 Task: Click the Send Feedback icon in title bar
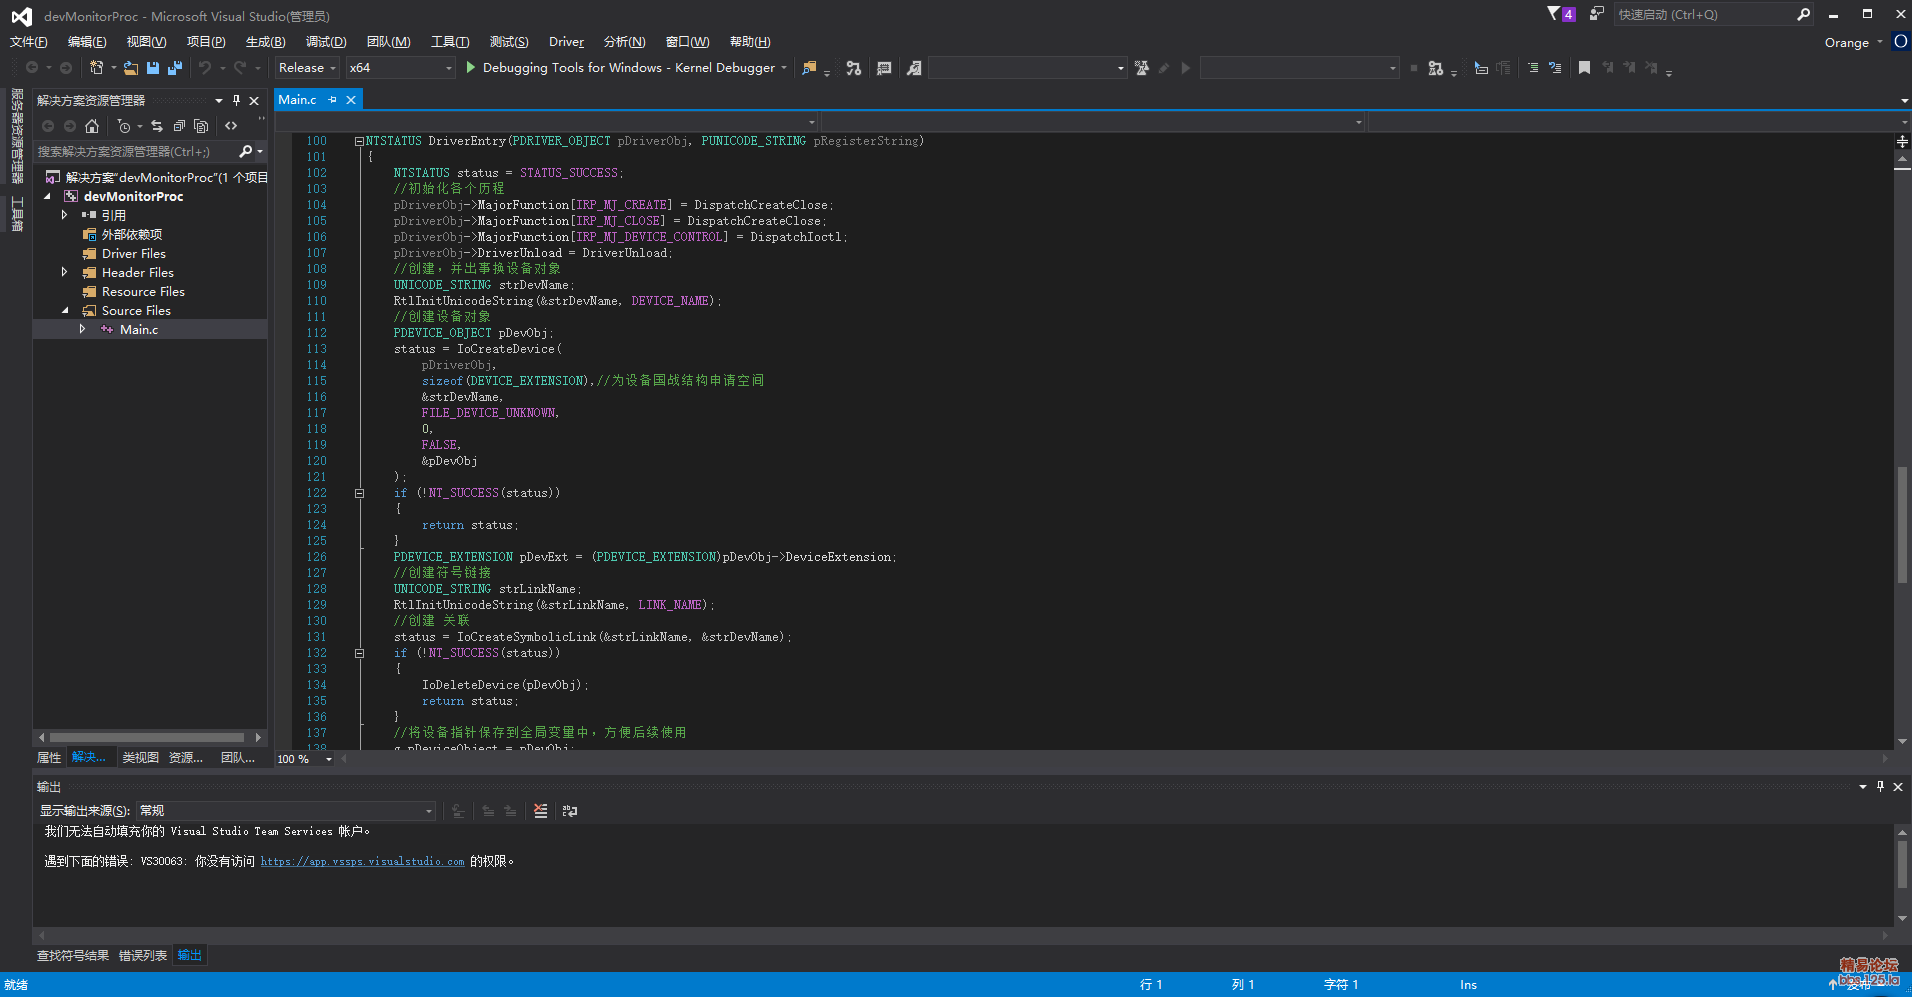tap(1596, 14)
